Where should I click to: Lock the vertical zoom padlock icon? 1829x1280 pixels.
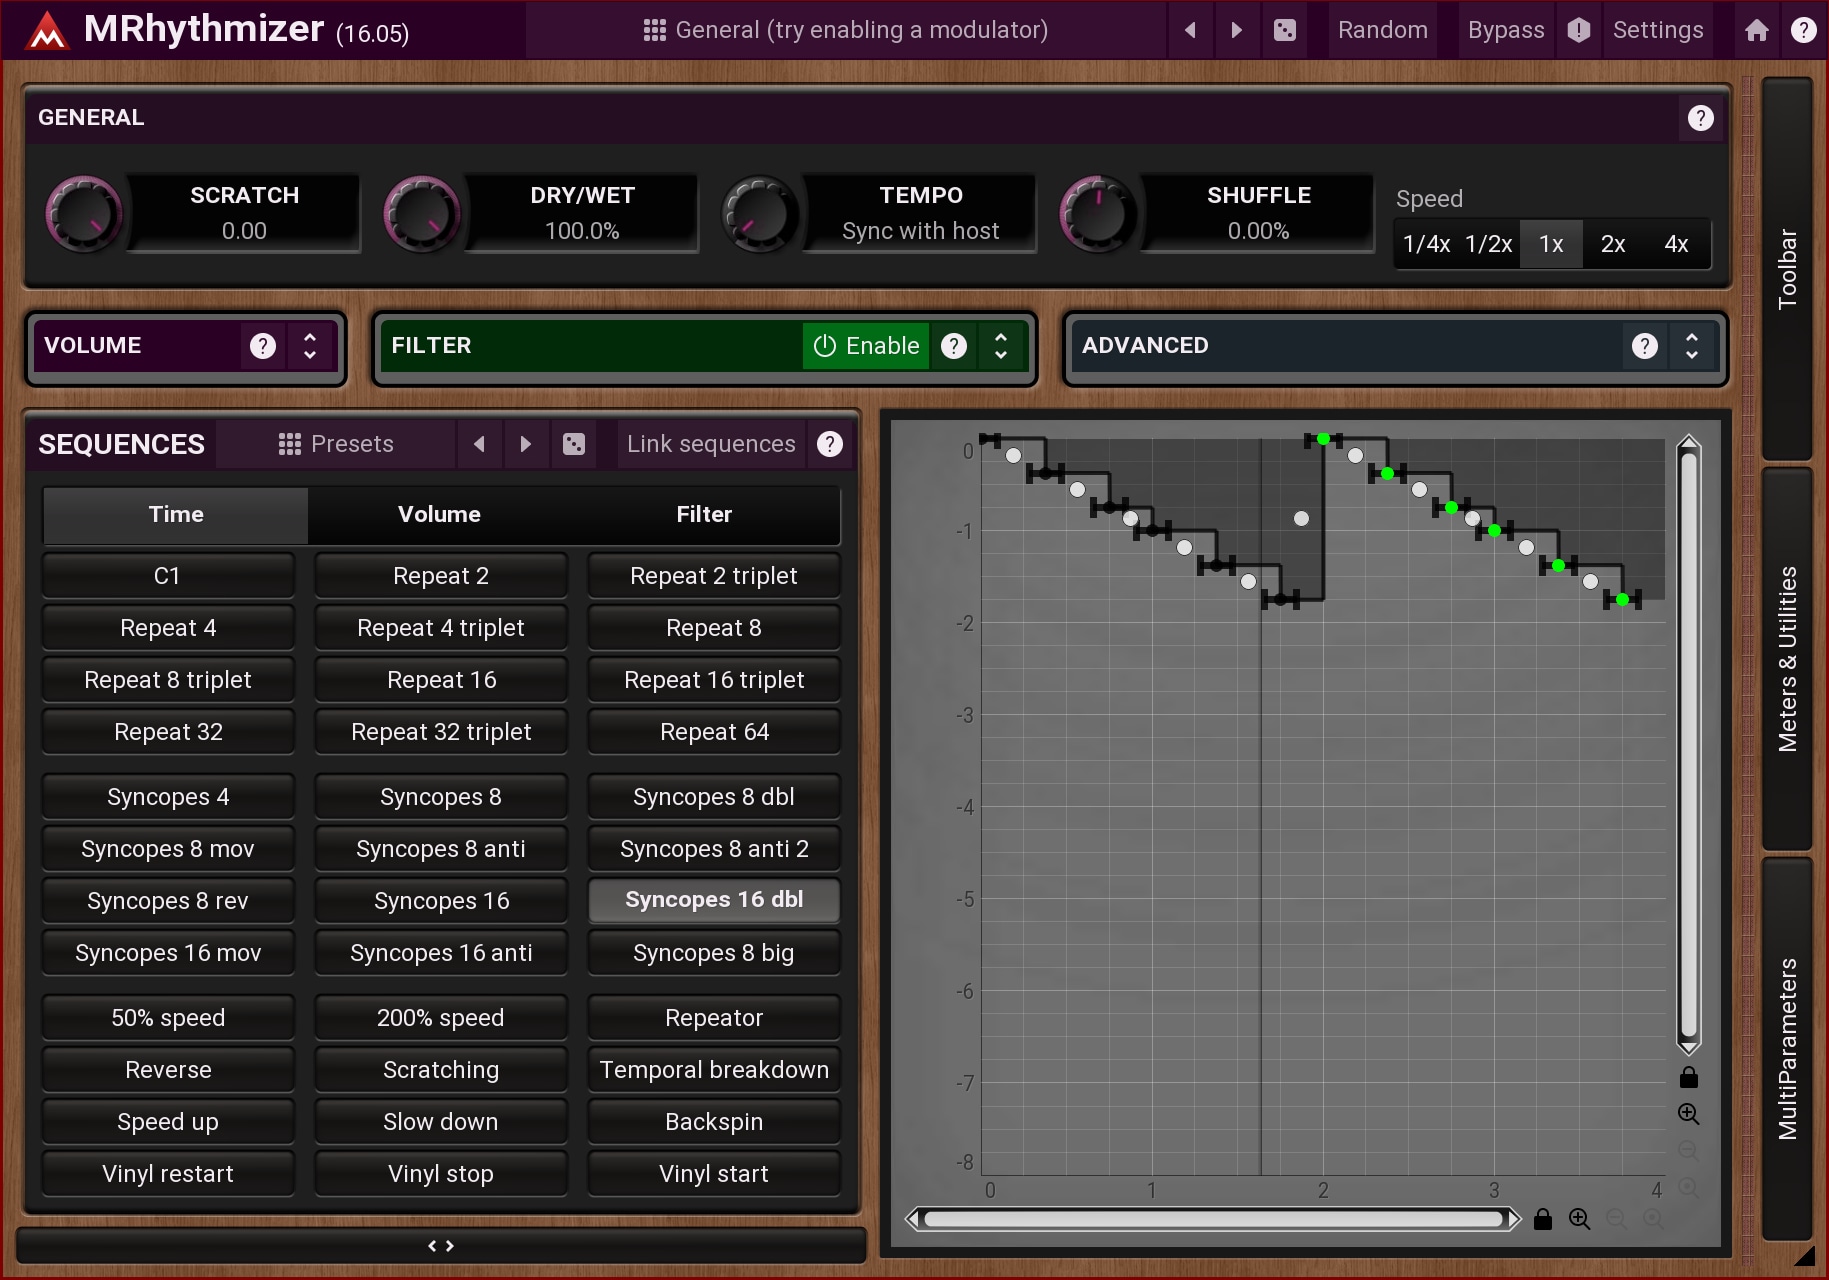(x=1689, y=1077)
